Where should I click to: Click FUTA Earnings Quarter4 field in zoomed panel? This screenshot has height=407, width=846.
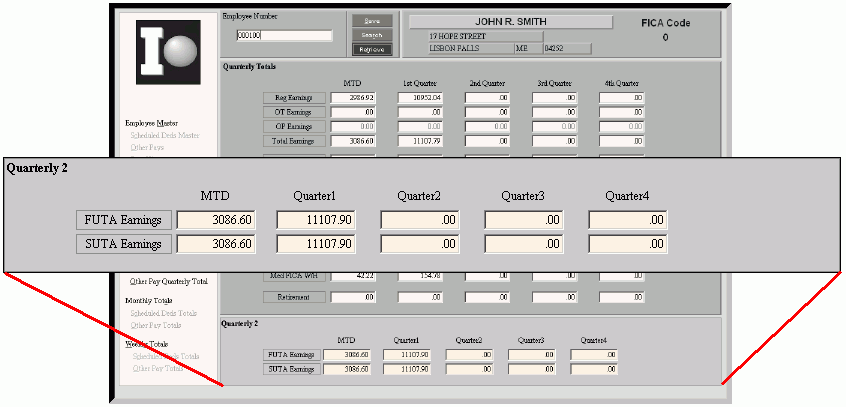(627, 220)
